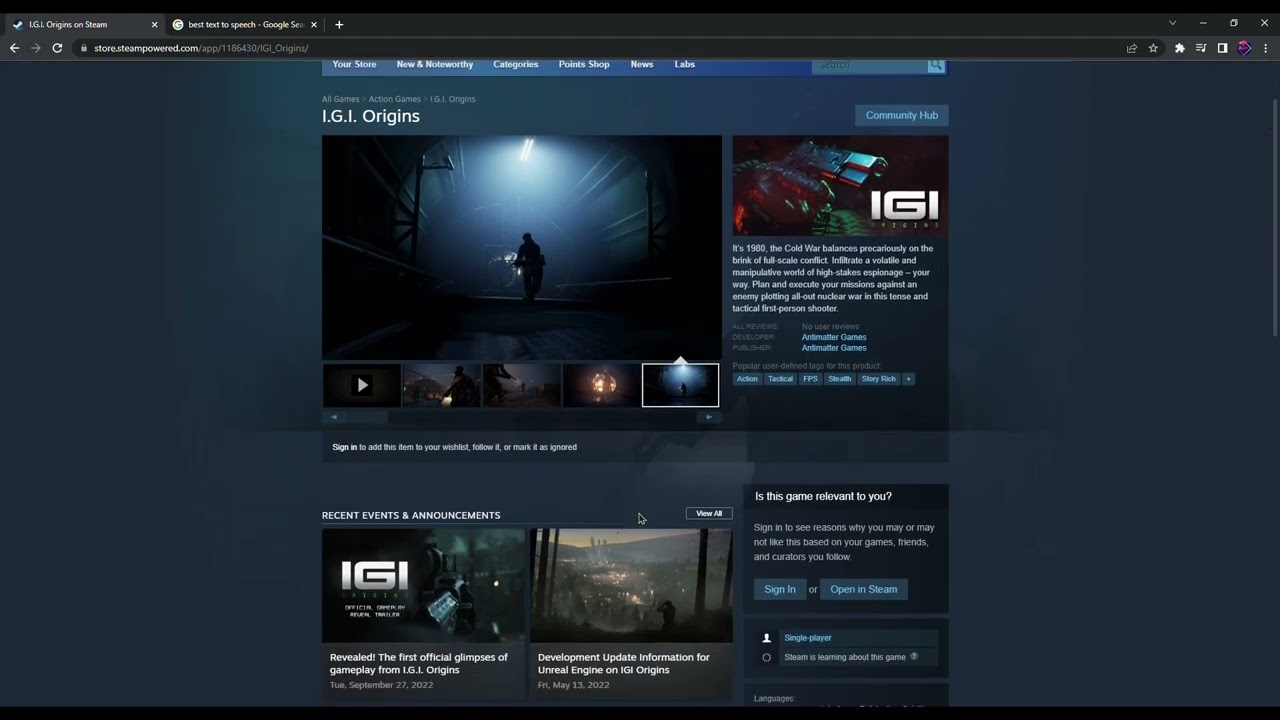Open the tab search chevron
1280x720 pixels.
pos(1172,23)
